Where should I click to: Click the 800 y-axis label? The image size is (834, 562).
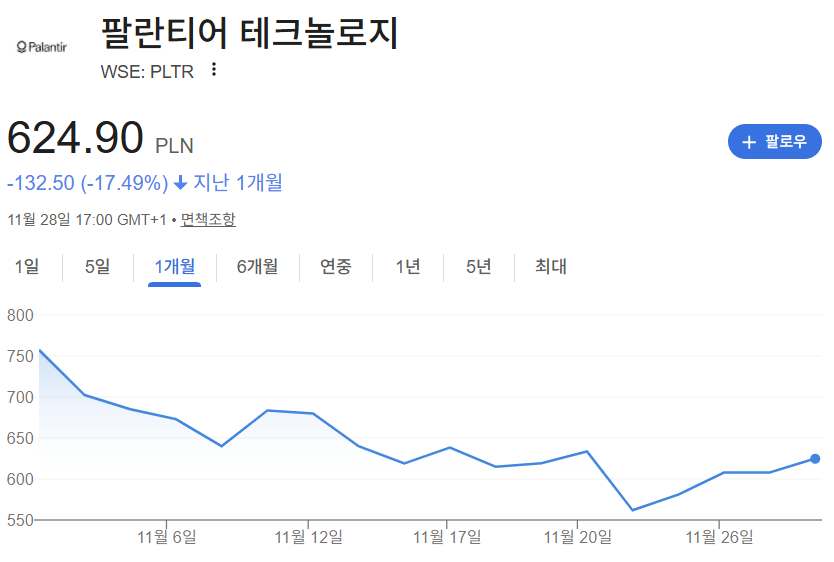tap(20, 315)
